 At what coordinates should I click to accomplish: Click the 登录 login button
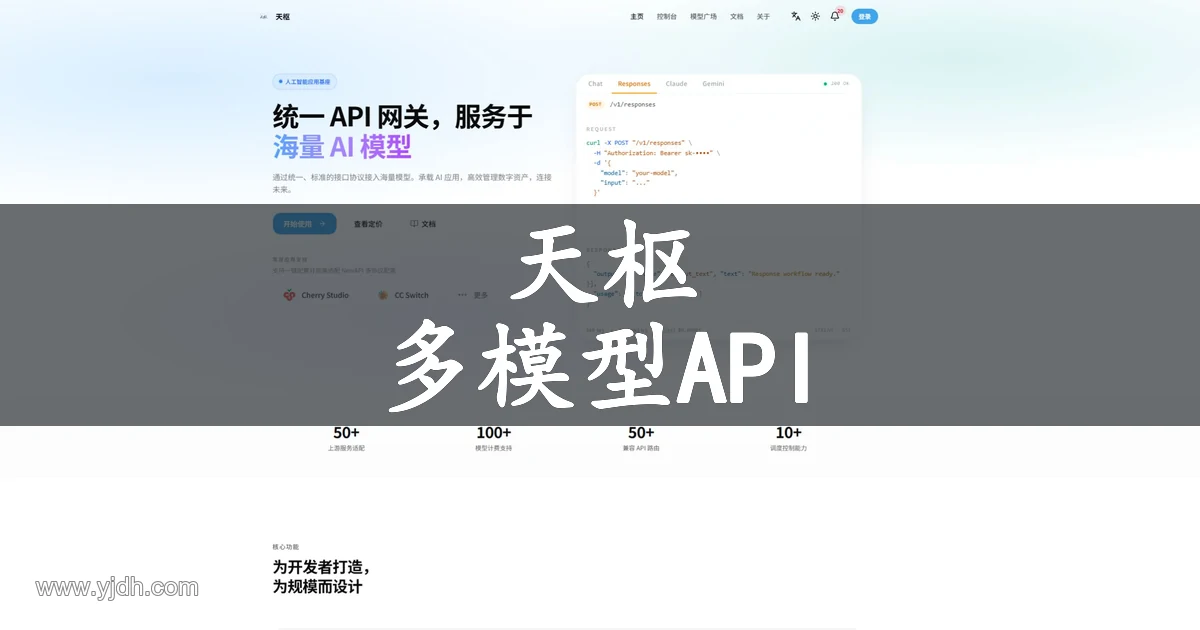[x=865, y=16]
